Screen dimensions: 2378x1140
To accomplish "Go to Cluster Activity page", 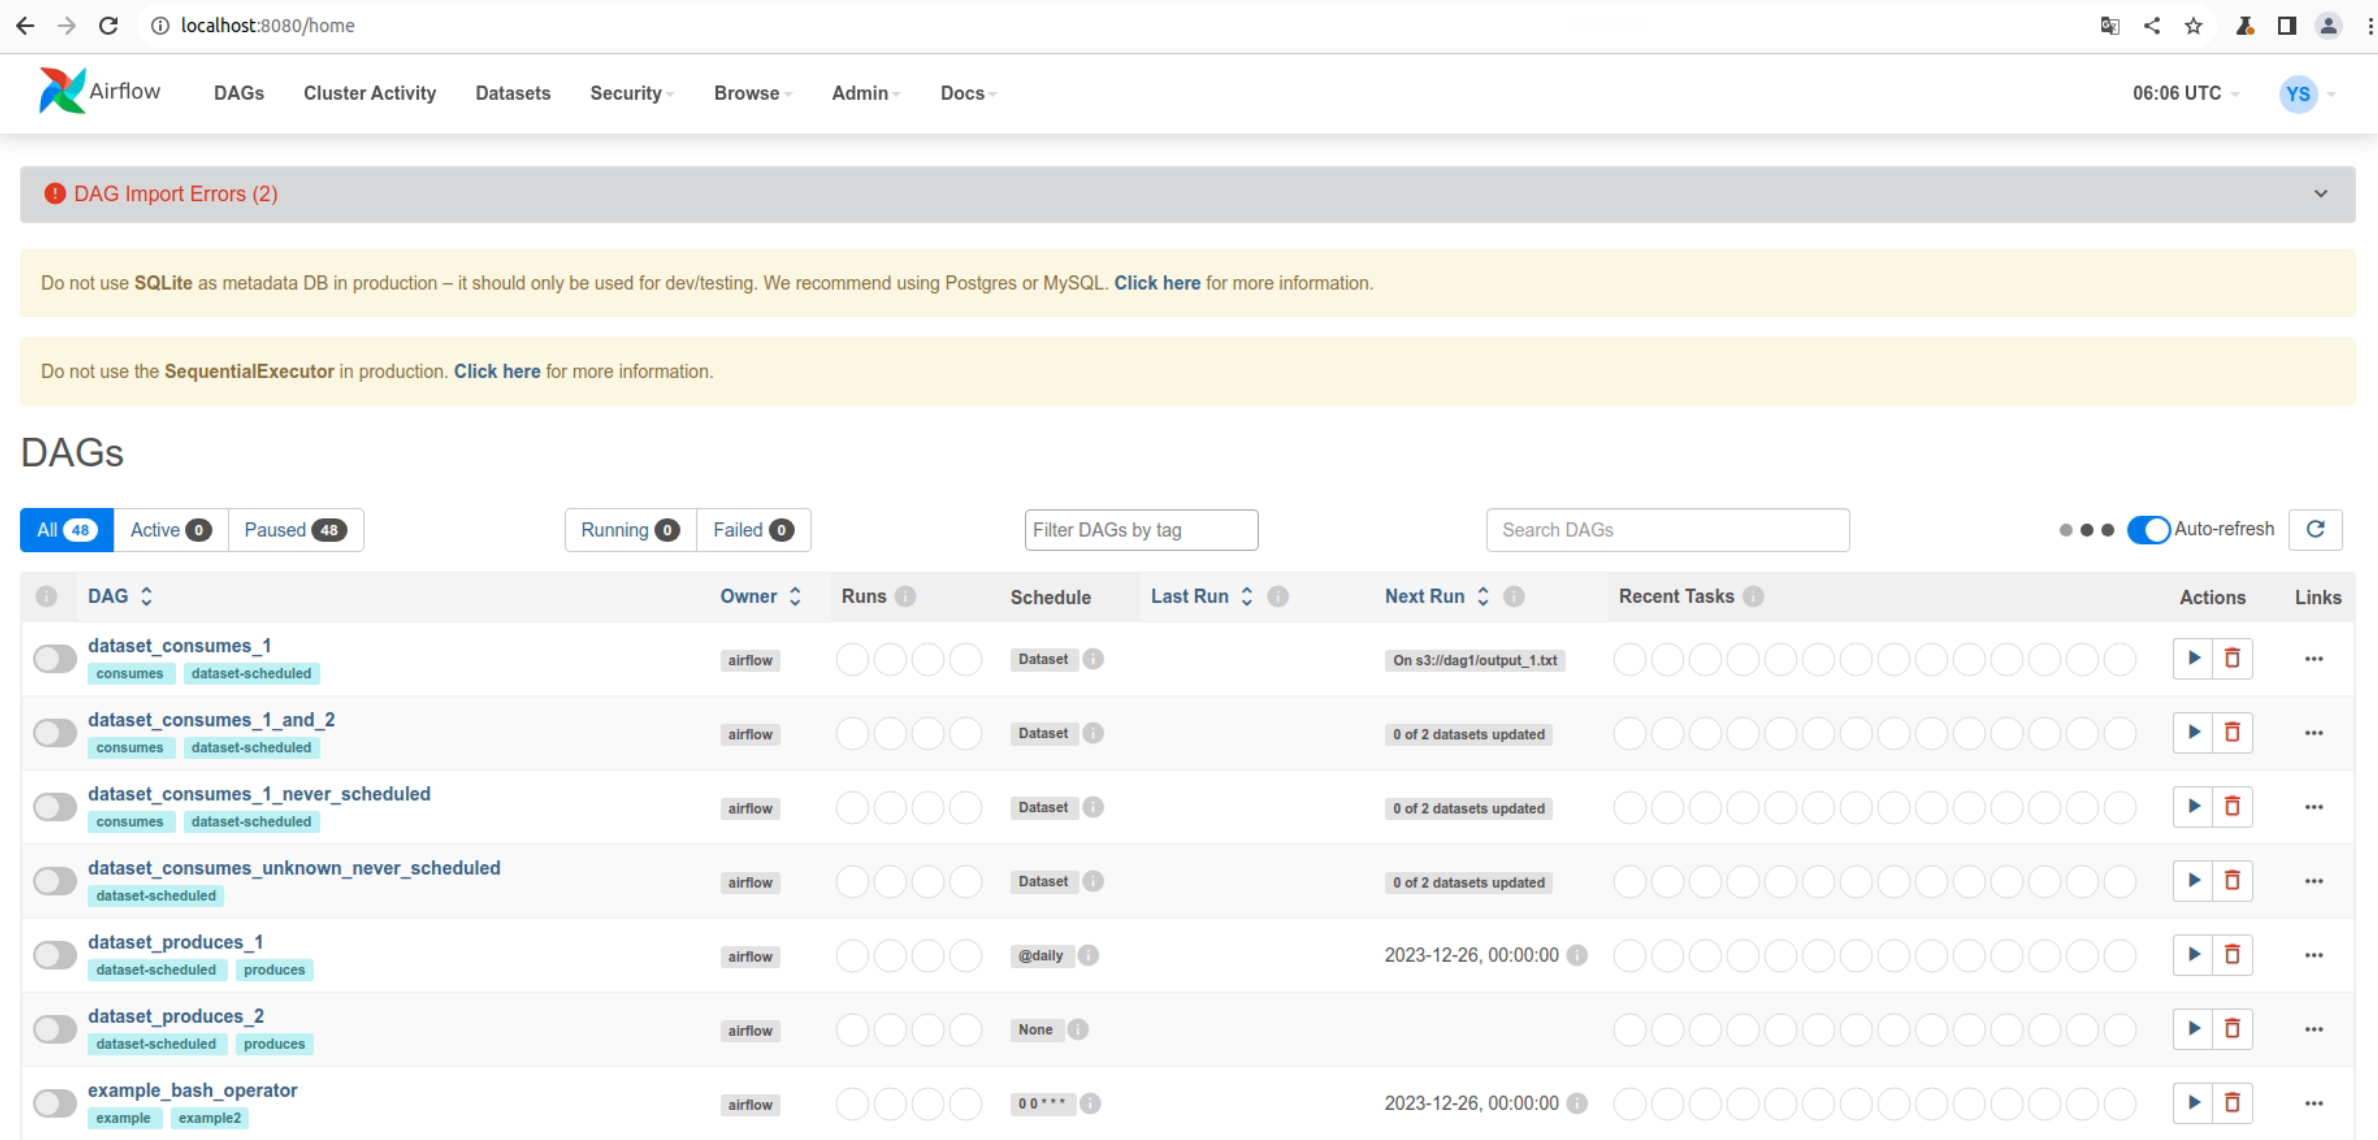I will click(369, 93).
